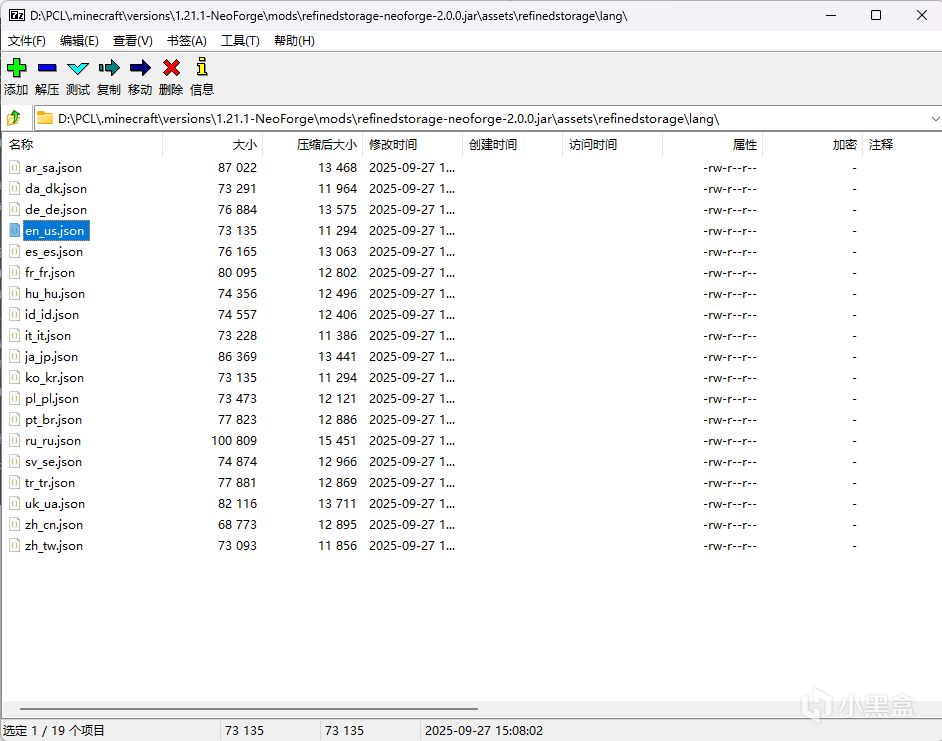The width and height of the screenshot is (942, 741).
Task: Select the file pt_br.json
Action: [x=53, y=420]
